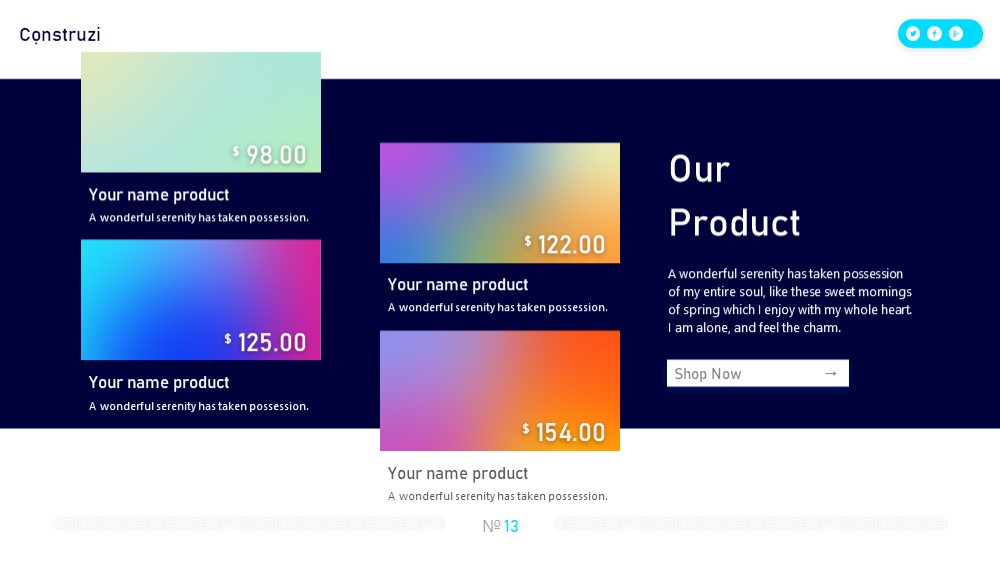Open the $98.00 product image
The width and height of the screenshot is (1000, 562).
201,112
